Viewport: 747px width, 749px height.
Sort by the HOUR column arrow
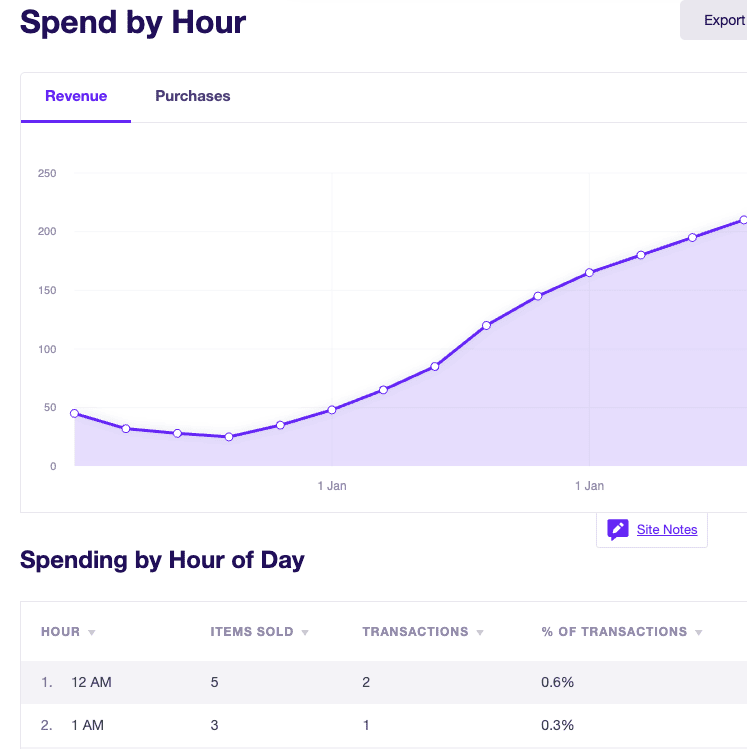click(92, 632)
